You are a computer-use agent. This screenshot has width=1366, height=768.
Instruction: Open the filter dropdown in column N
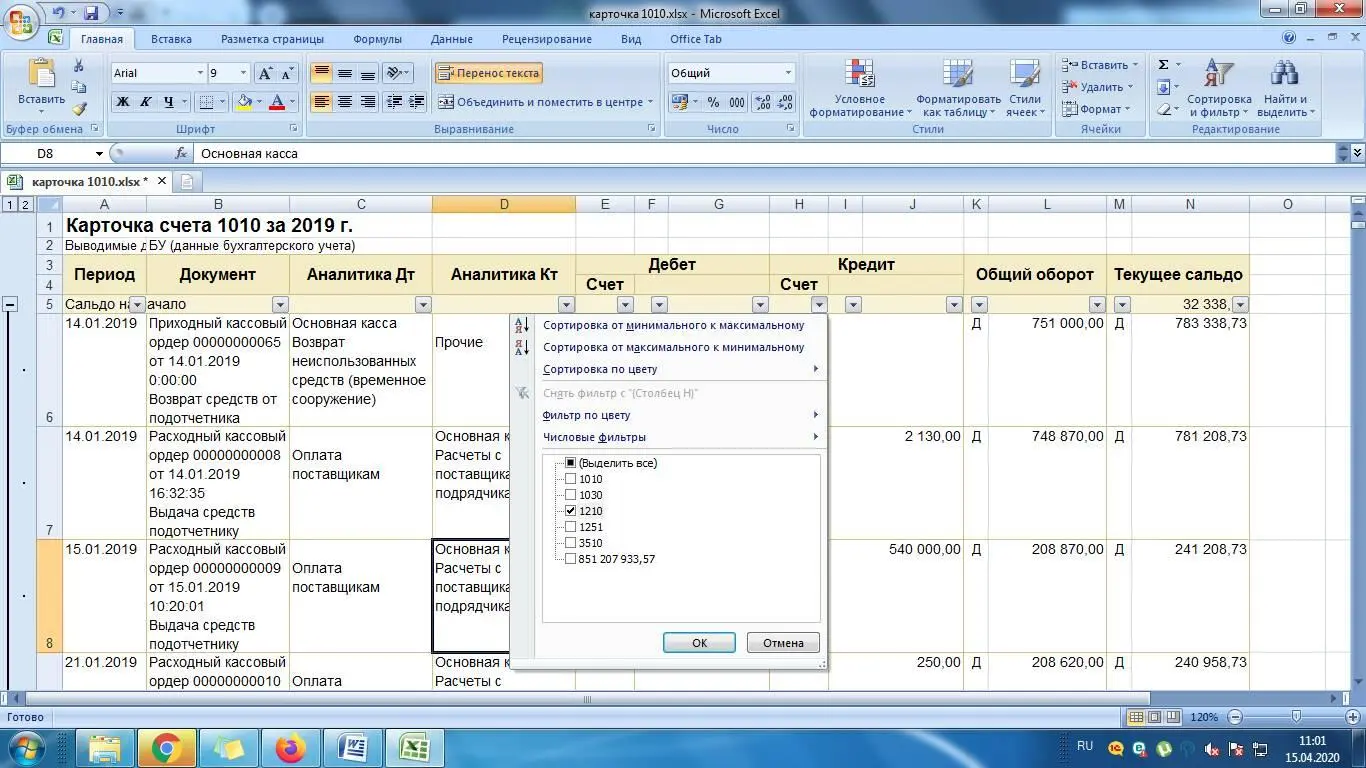tap(1240, 305)
